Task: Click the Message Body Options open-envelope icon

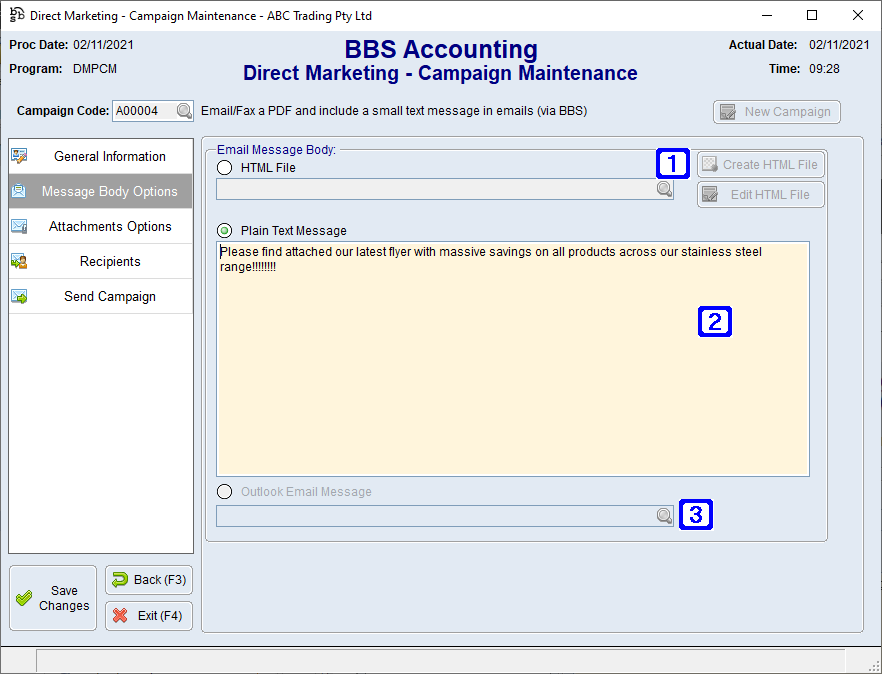Action: point(20,191)
